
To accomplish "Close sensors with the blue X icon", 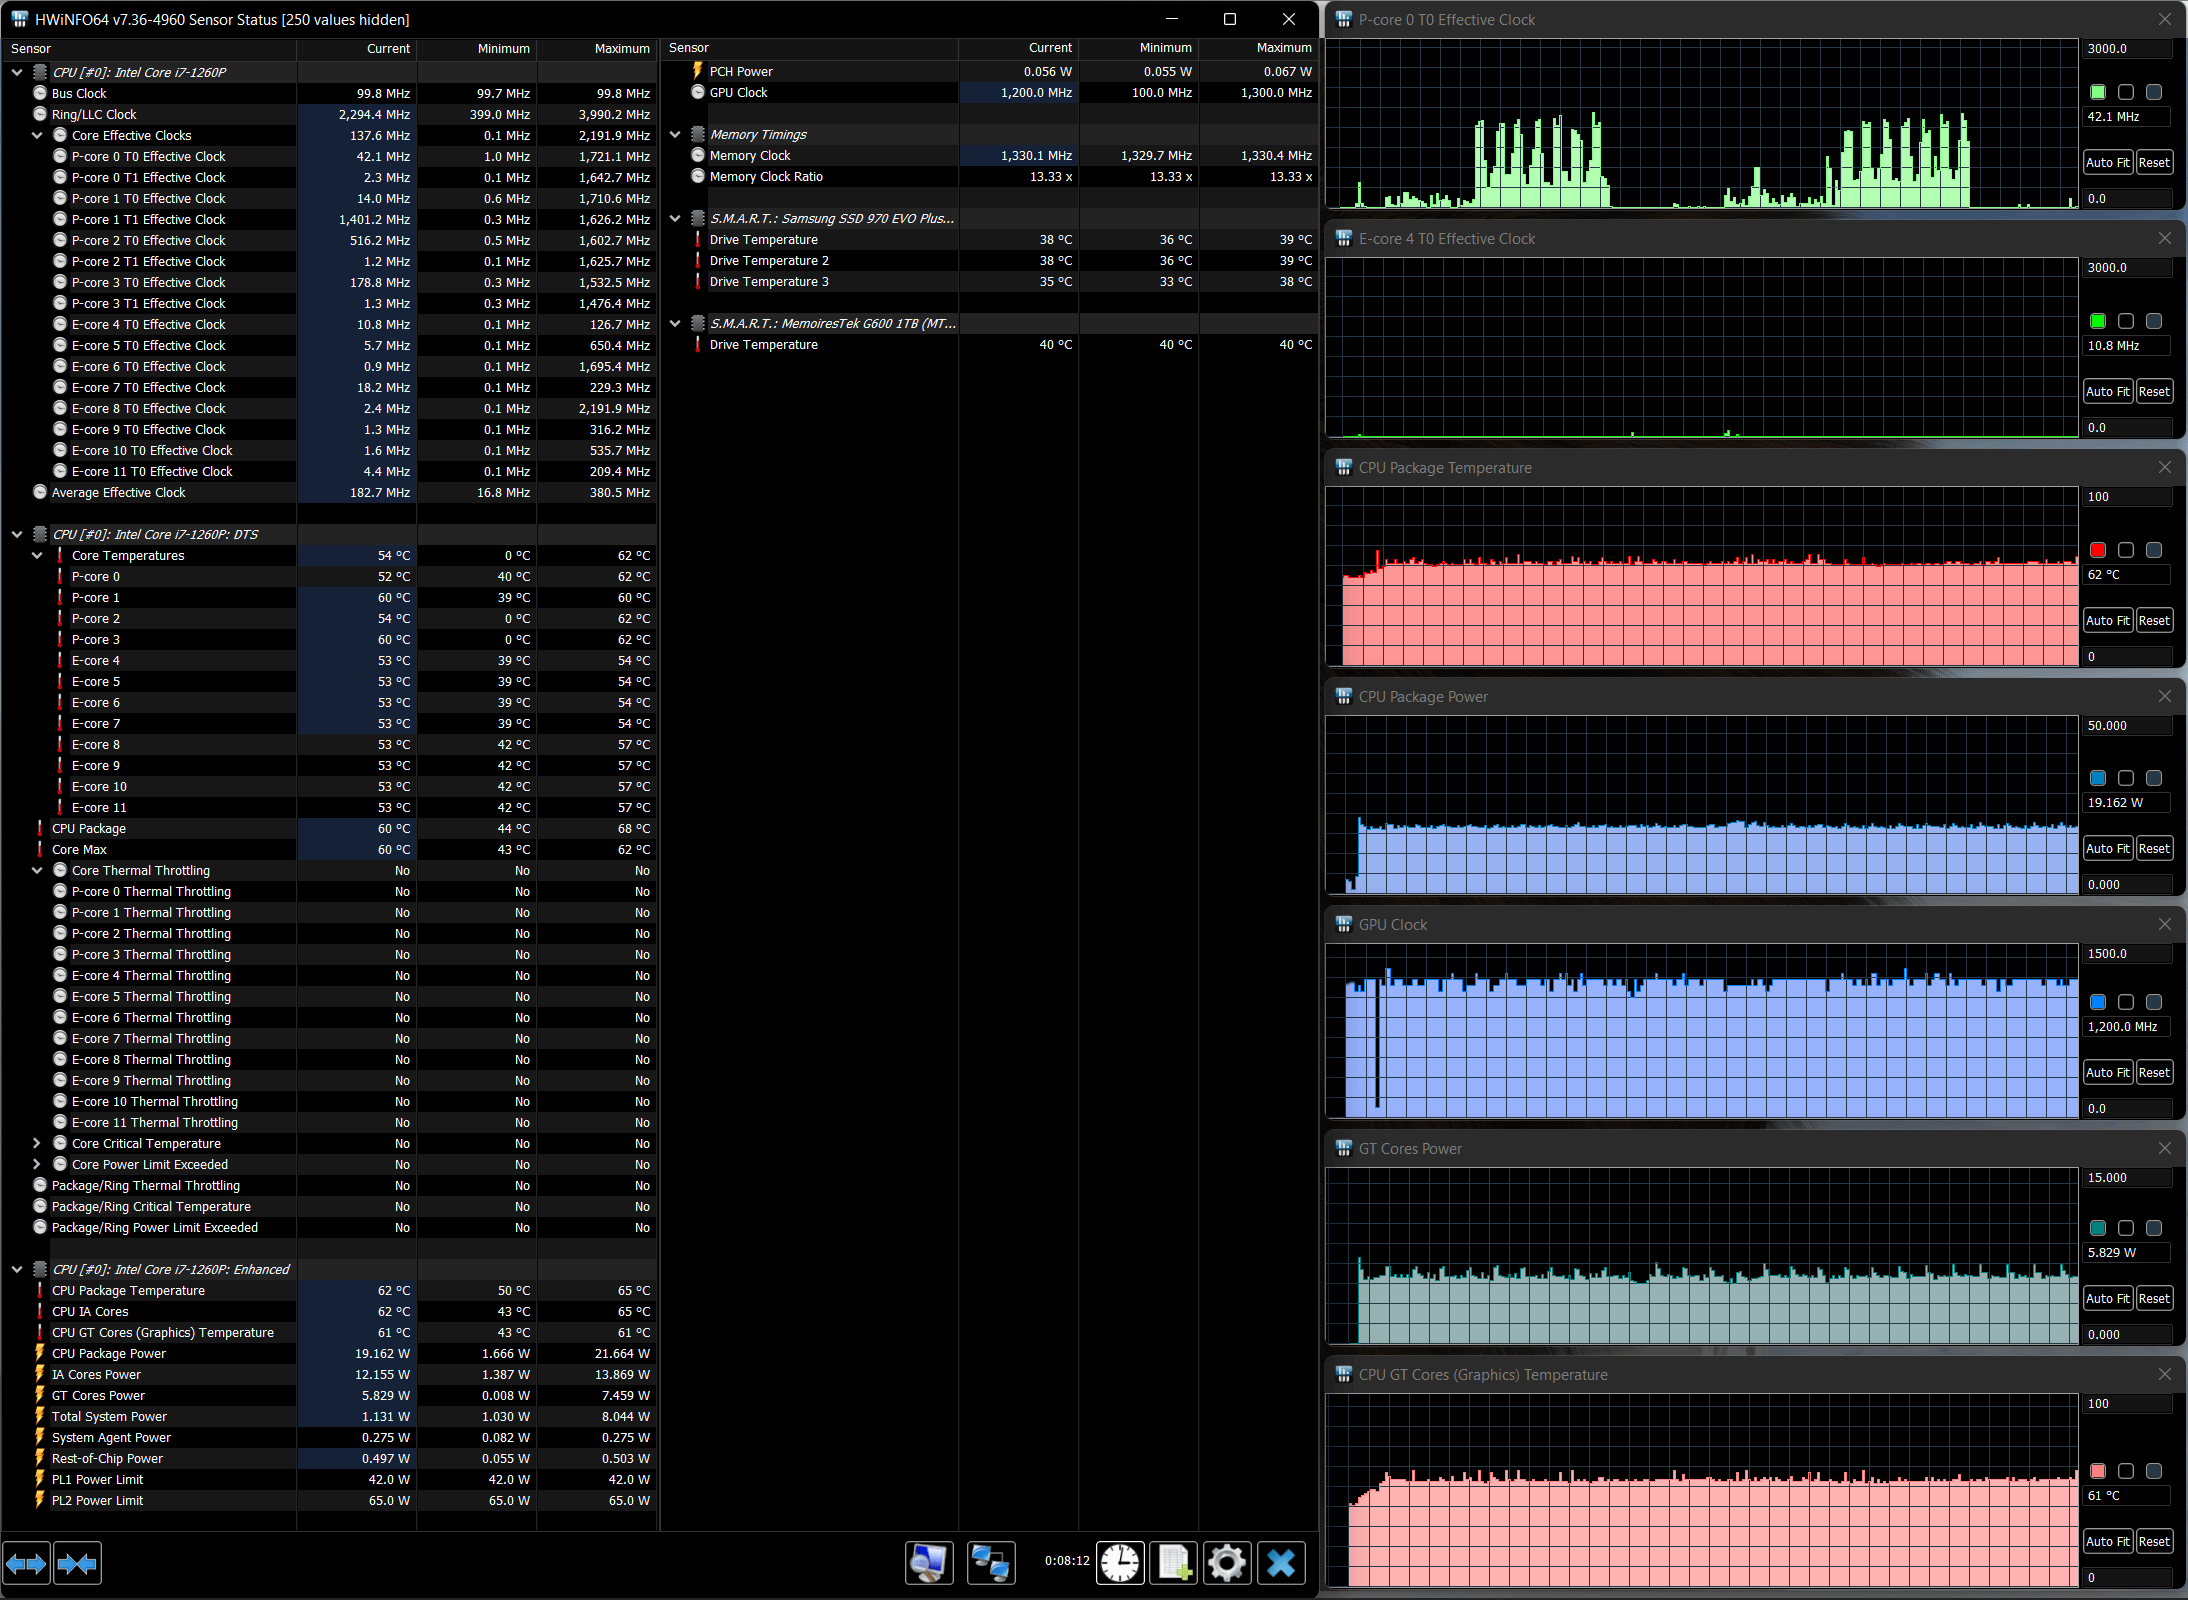I will pos(1281,1563).
